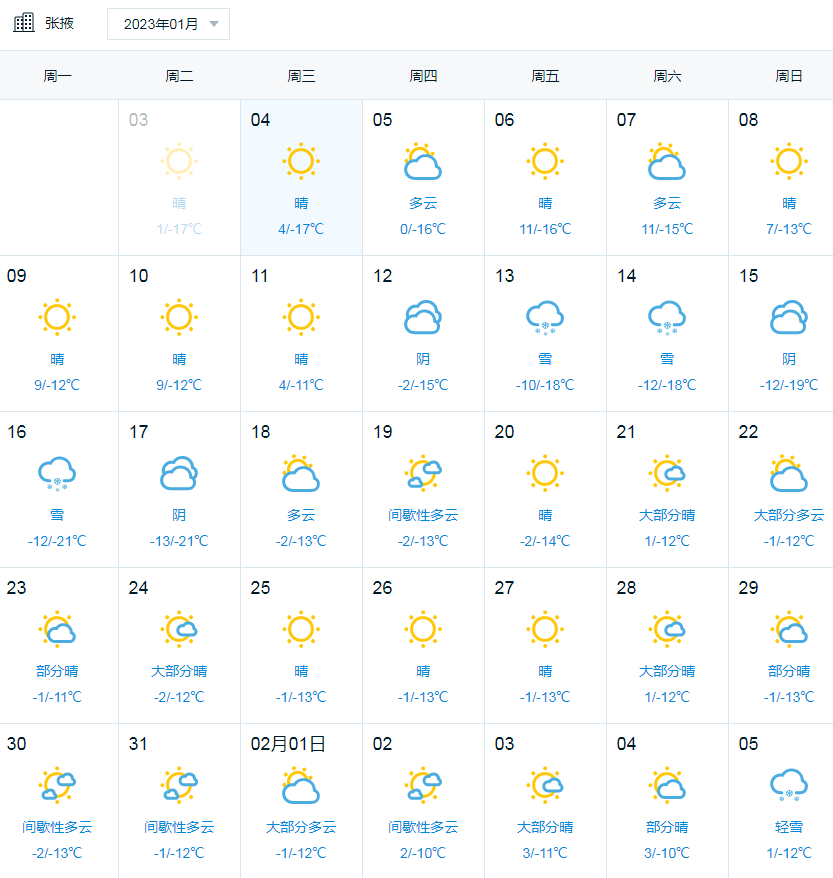Open the 2023年01月 month selector dropdown
Image resolution: width=833 pixels, height=878 pixels.
pyautogui.click(x=168, y=23)
